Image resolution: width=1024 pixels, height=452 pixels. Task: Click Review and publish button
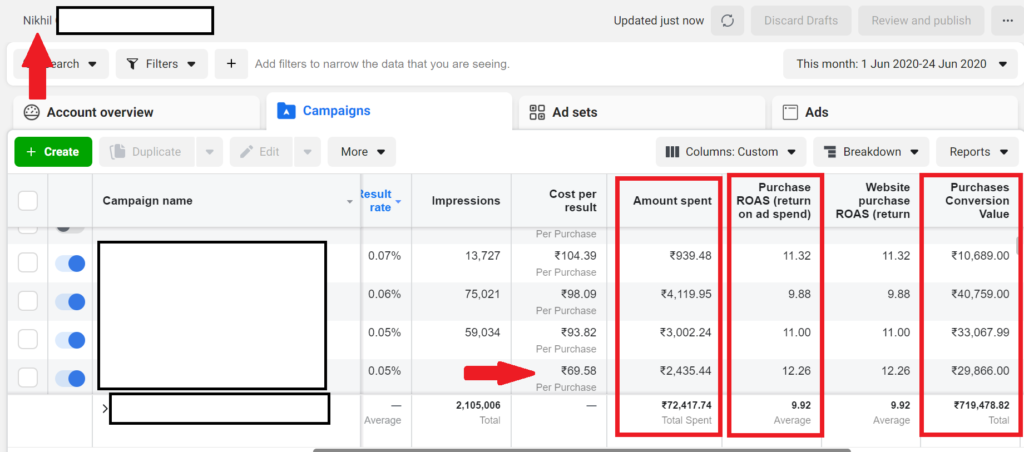921,21
